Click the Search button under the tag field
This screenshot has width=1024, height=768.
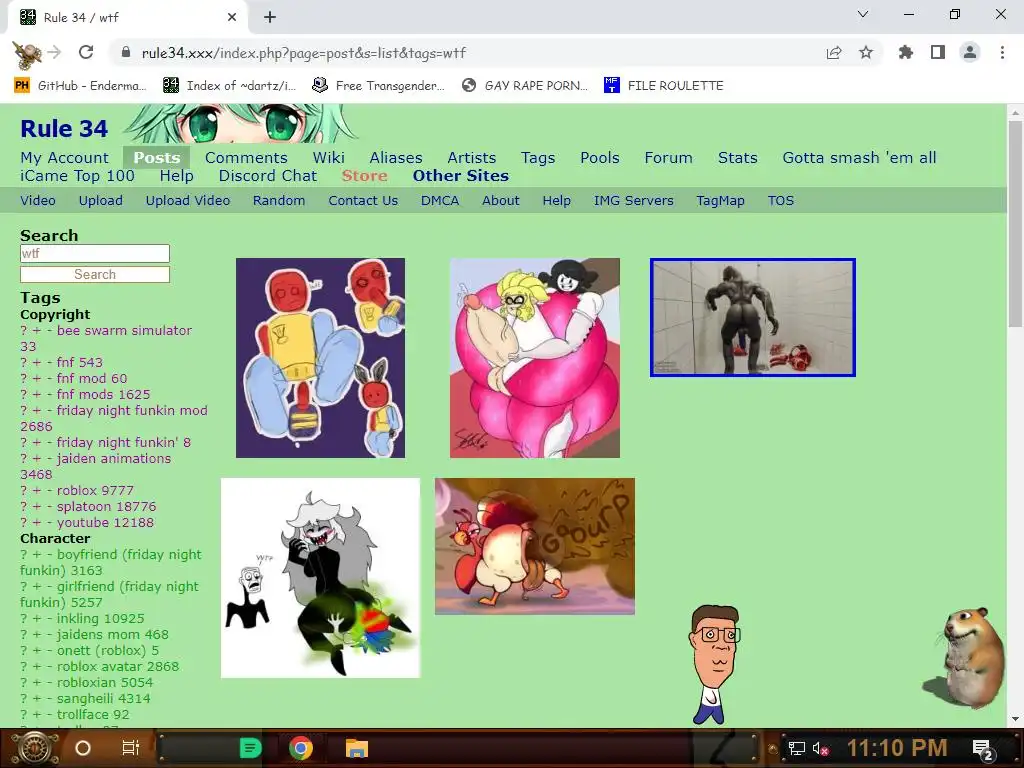click(95, 274)
